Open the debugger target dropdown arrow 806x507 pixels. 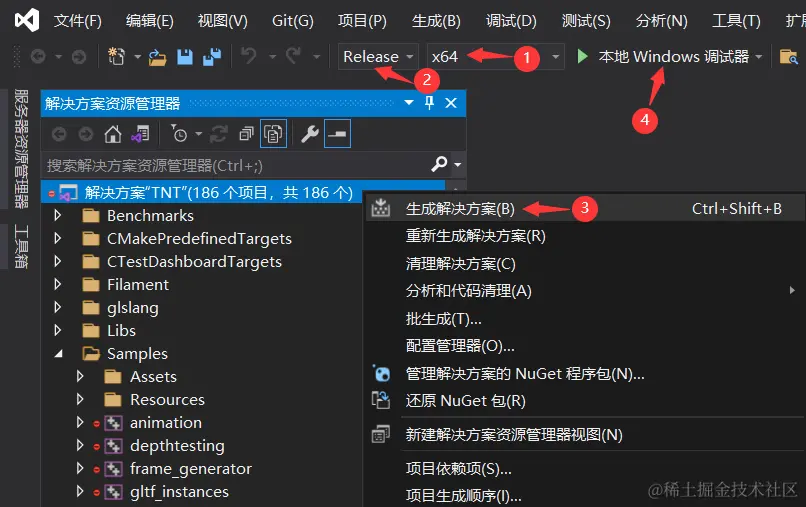759,57
